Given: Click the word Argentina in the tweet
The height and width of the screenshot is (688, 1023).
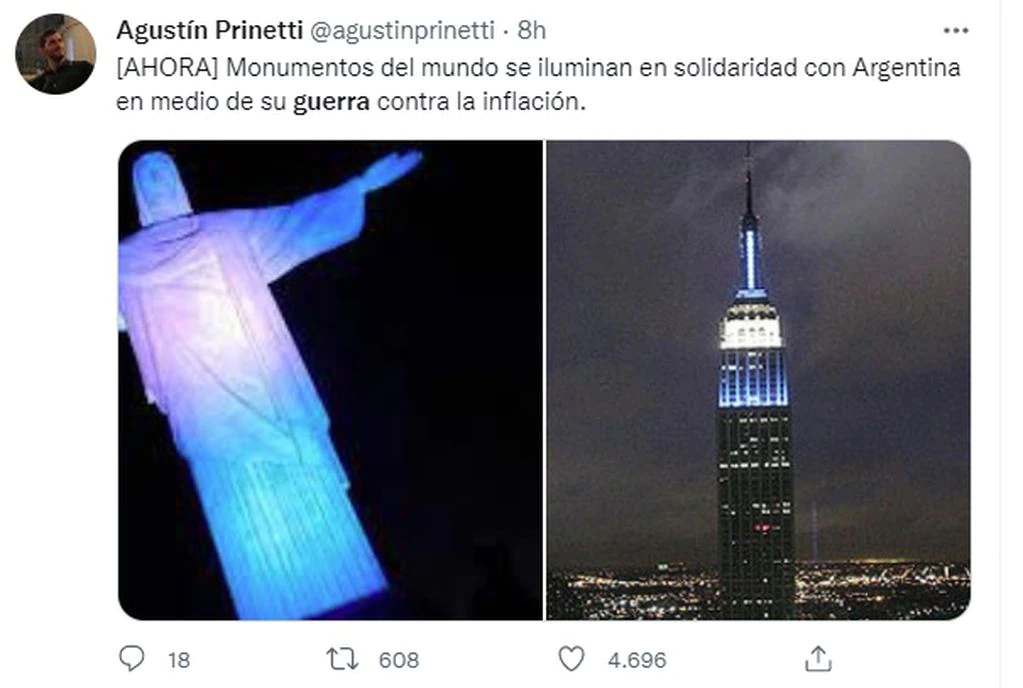Looking at the screenshot, I should [906, 68].
